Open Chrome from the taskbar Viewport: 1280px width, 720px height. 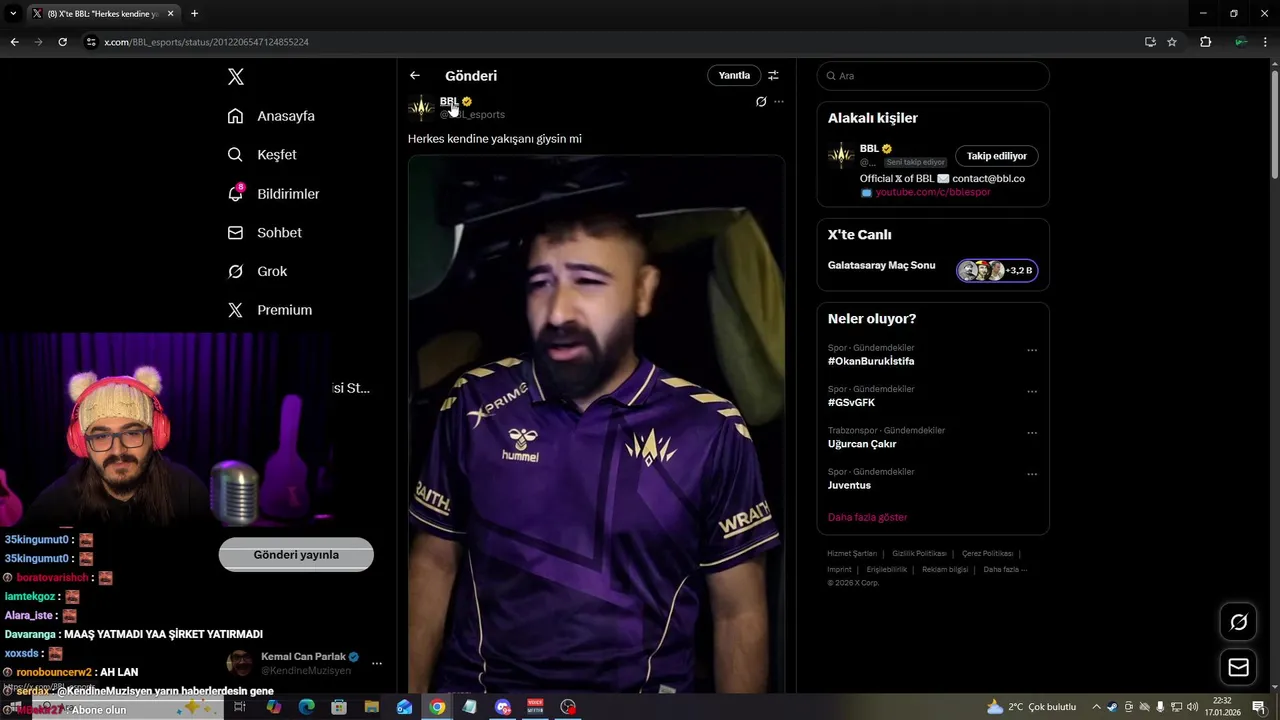click(437, 707)
